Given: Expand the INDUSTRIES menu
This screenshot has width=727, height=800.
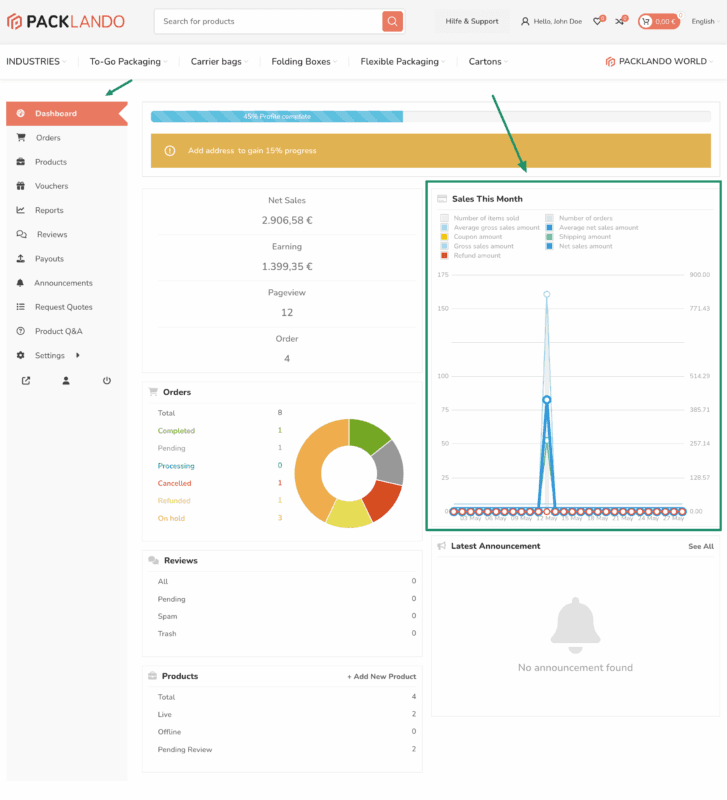Looking at the screenshot, I should click(36, 62).
